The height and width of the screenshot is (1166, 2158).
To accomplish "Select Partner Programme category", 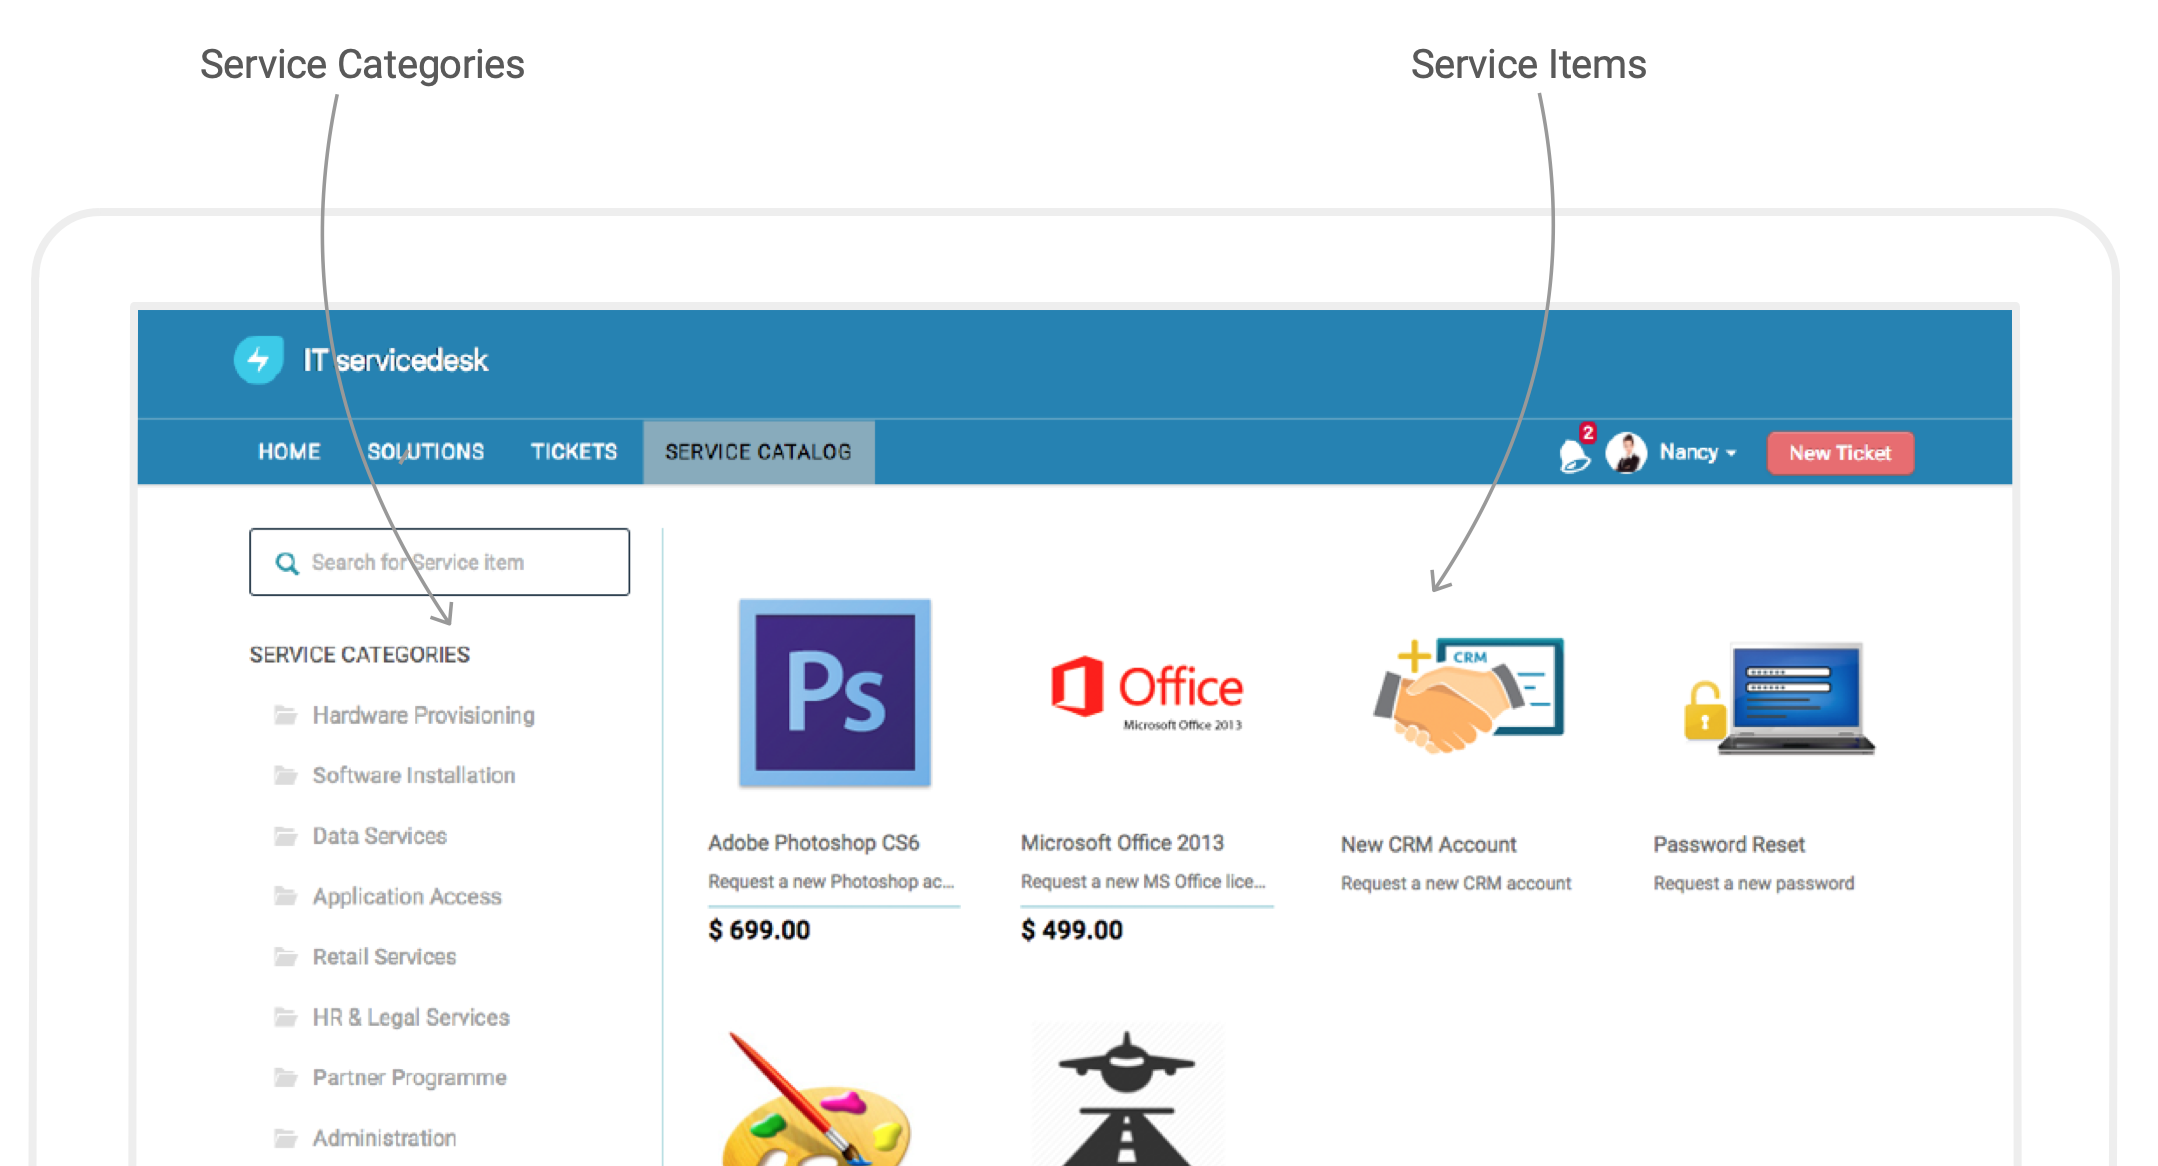I will [x=410, y=1078].
